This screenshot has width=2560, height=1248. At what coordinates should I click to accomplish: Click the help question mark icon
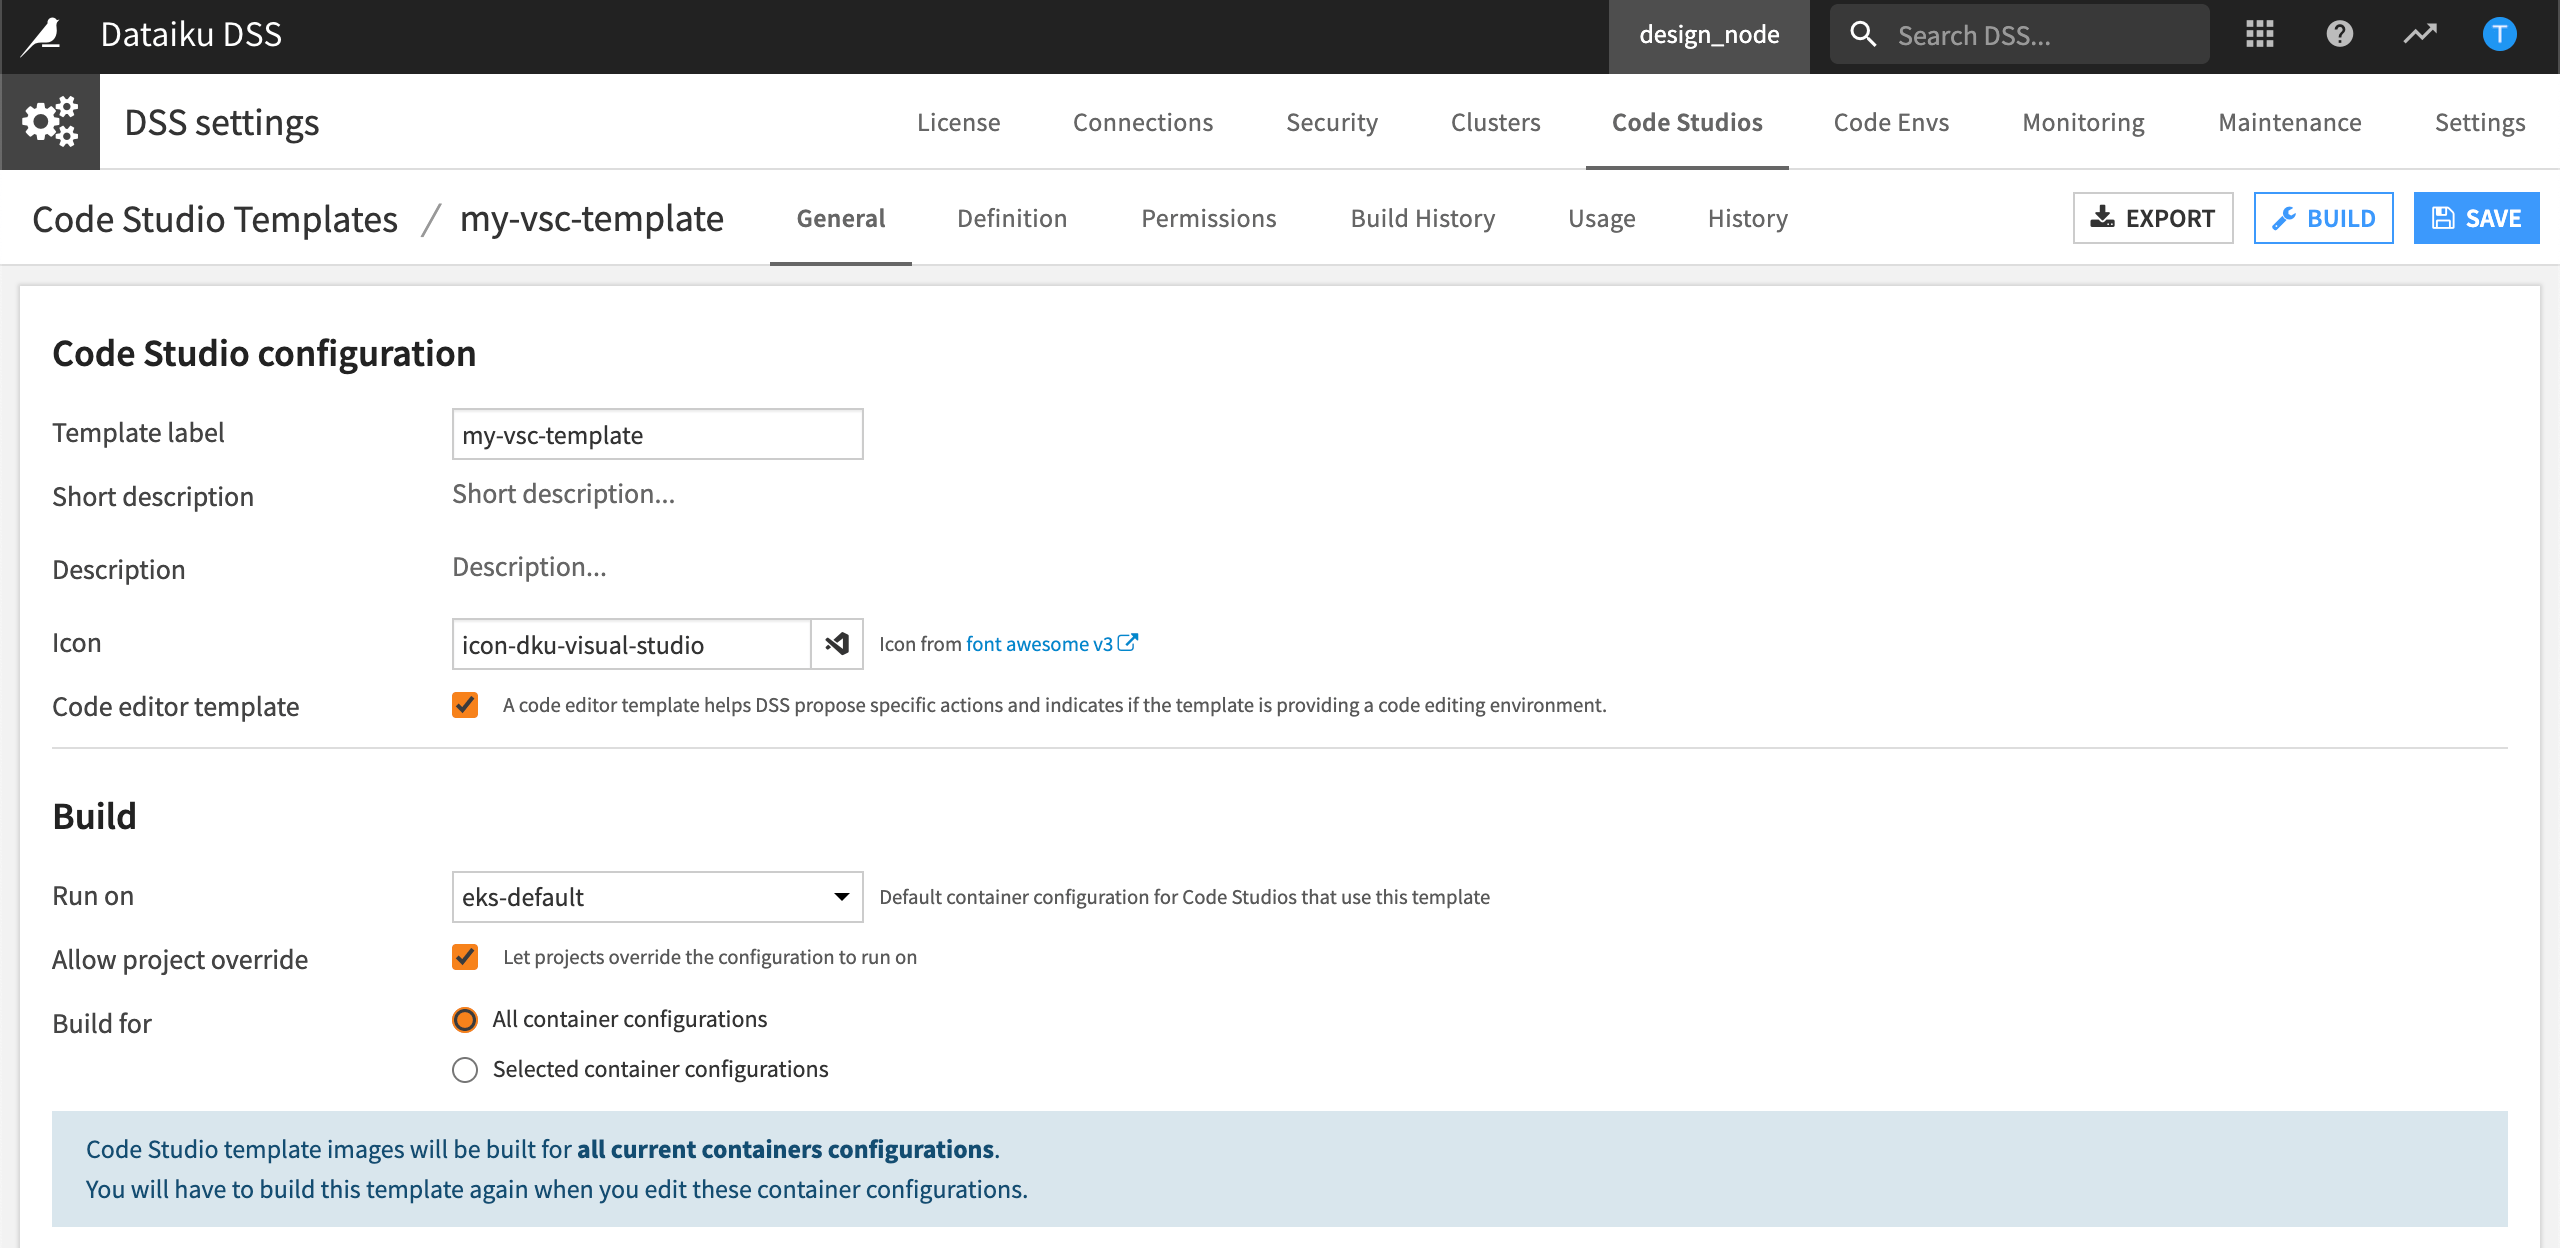coord(2340,33)
